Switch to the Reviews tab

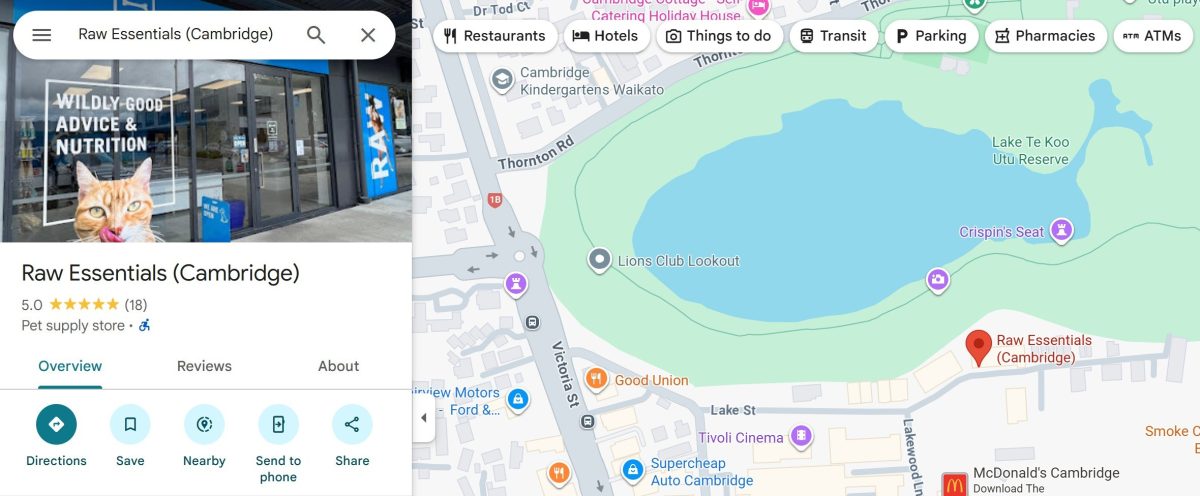[204, 366]
